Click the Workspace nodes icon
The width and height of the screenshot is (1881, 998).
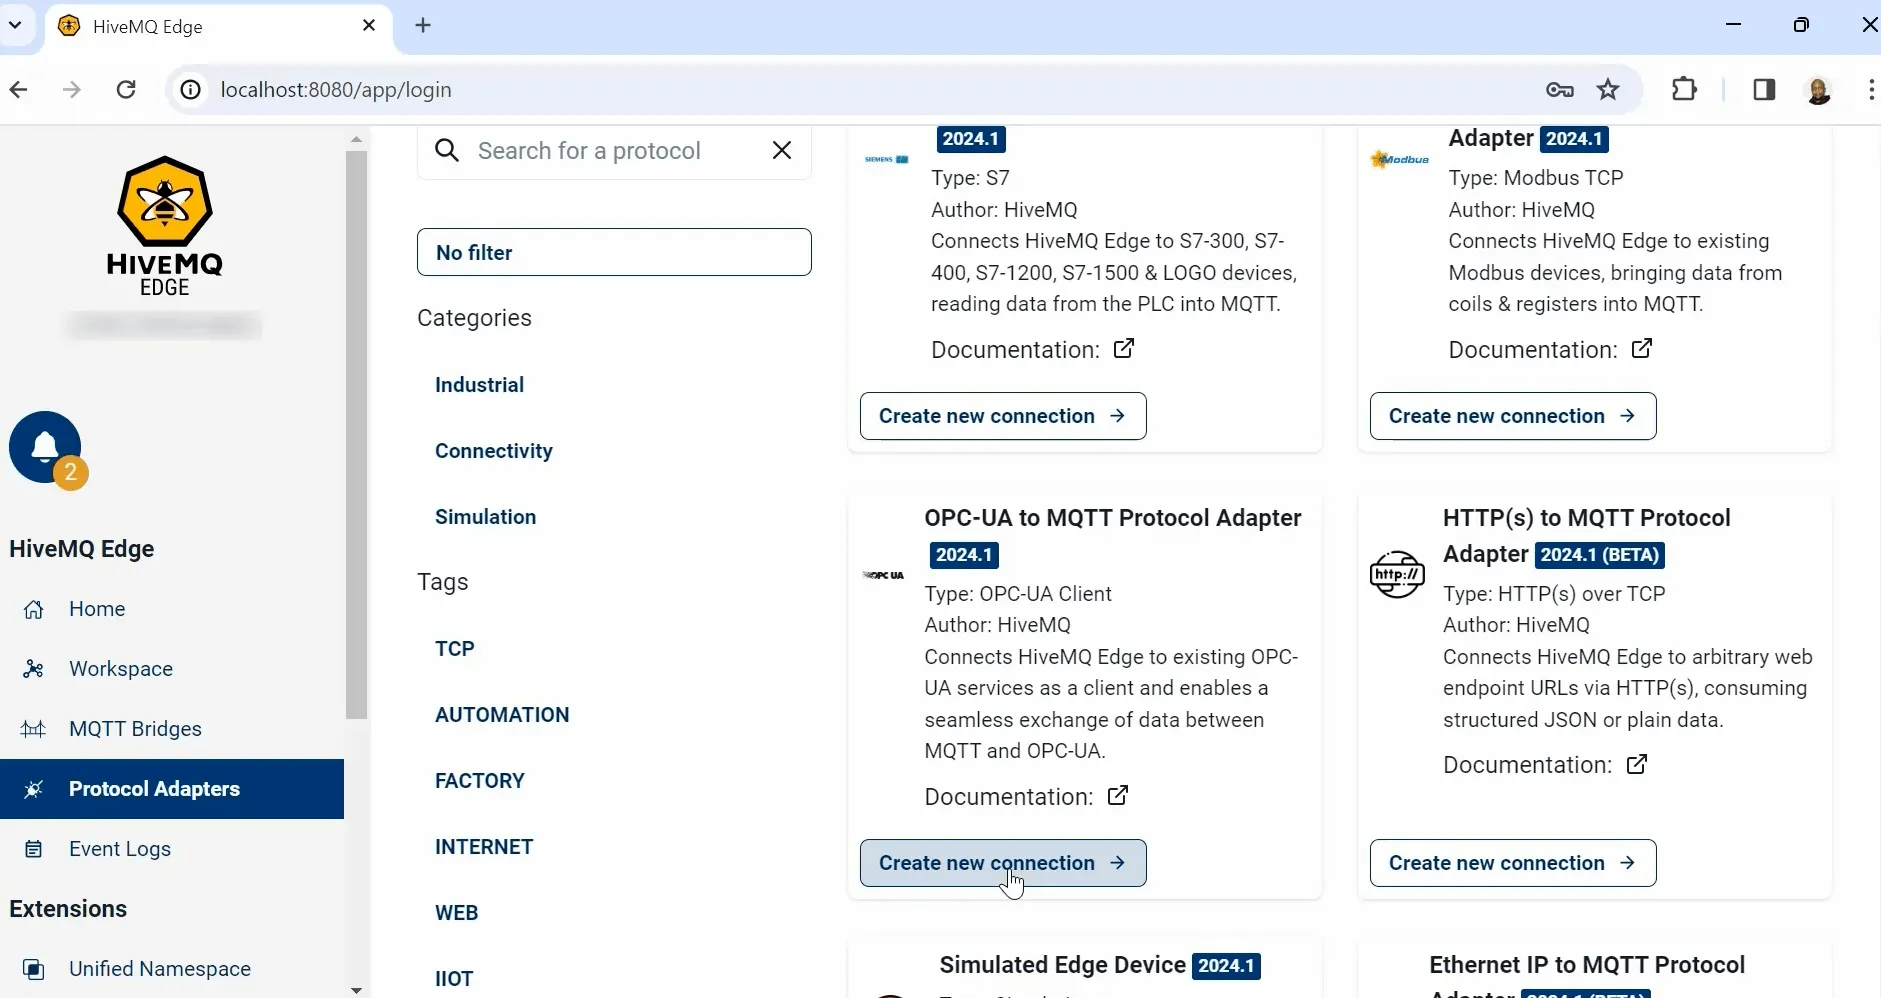click(33, 669)
